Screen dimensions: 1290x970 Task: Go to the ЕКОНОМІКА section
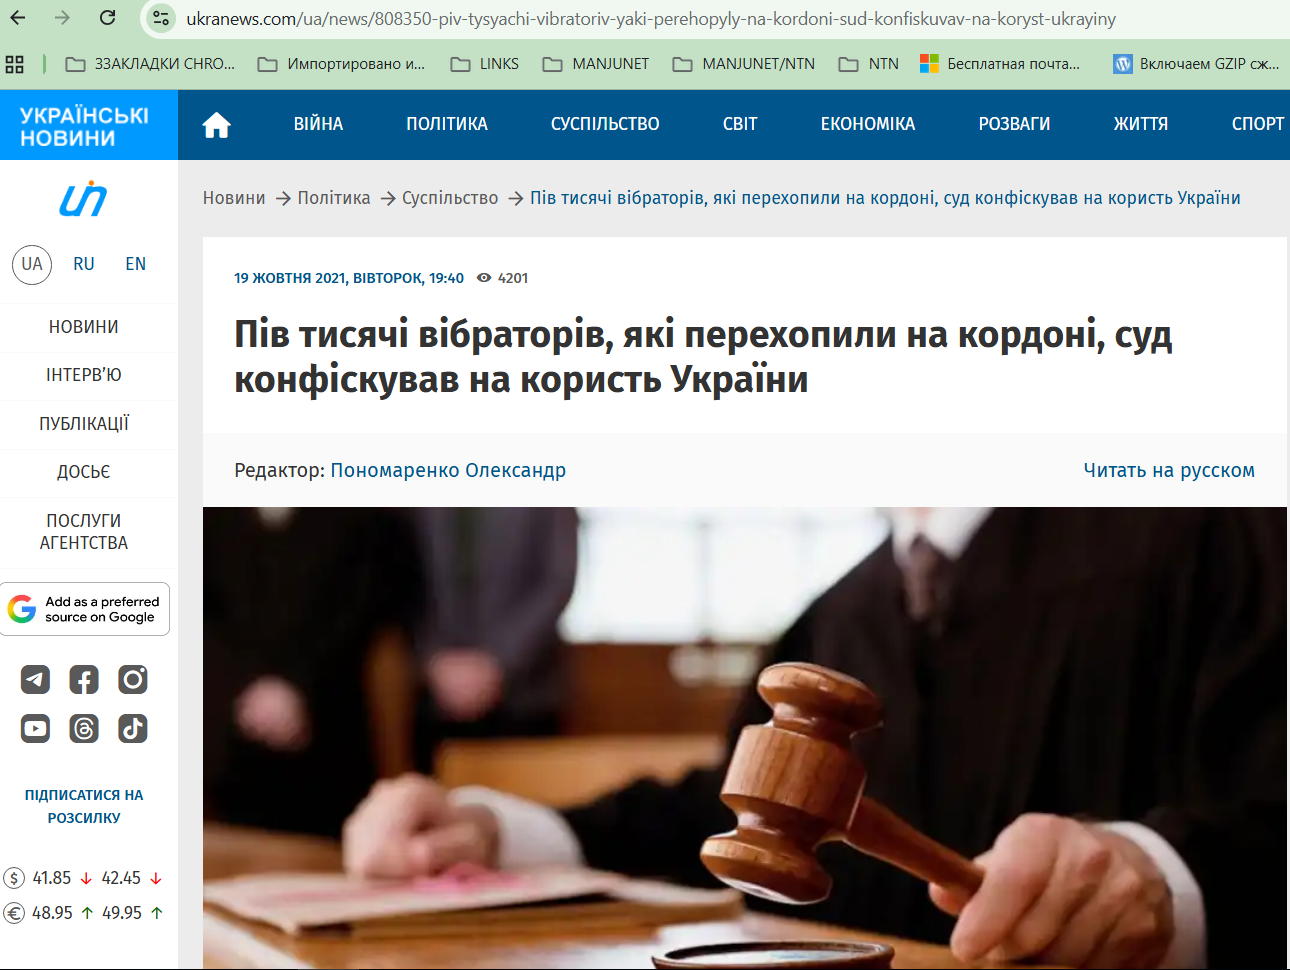point(867,124)
